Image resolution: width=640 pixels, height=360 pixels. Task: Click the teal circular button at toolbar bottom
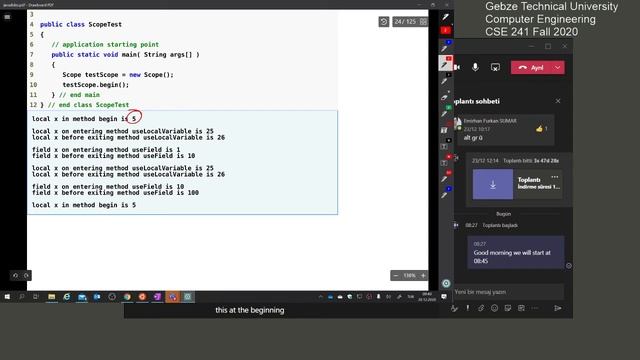pos(446,283)
